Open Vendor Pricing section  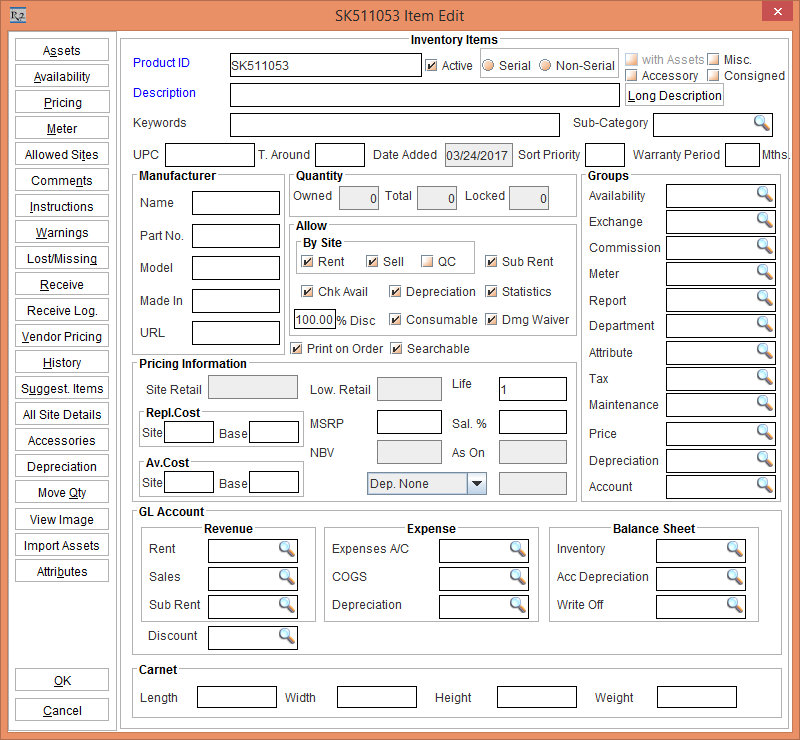(x=62, y=336)
